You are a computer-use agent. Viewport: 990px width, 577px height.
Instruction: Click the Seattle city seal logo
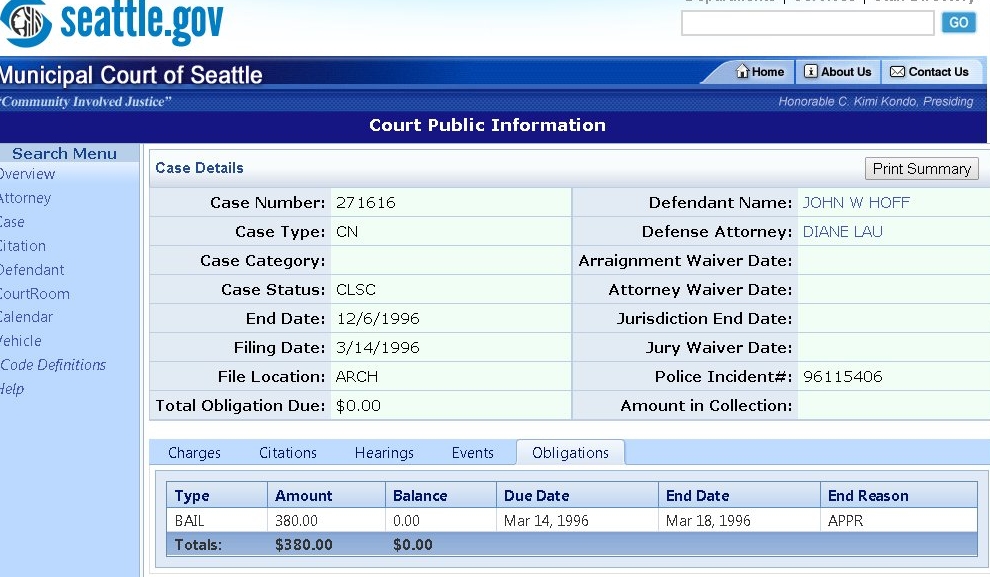pos(25,21)
